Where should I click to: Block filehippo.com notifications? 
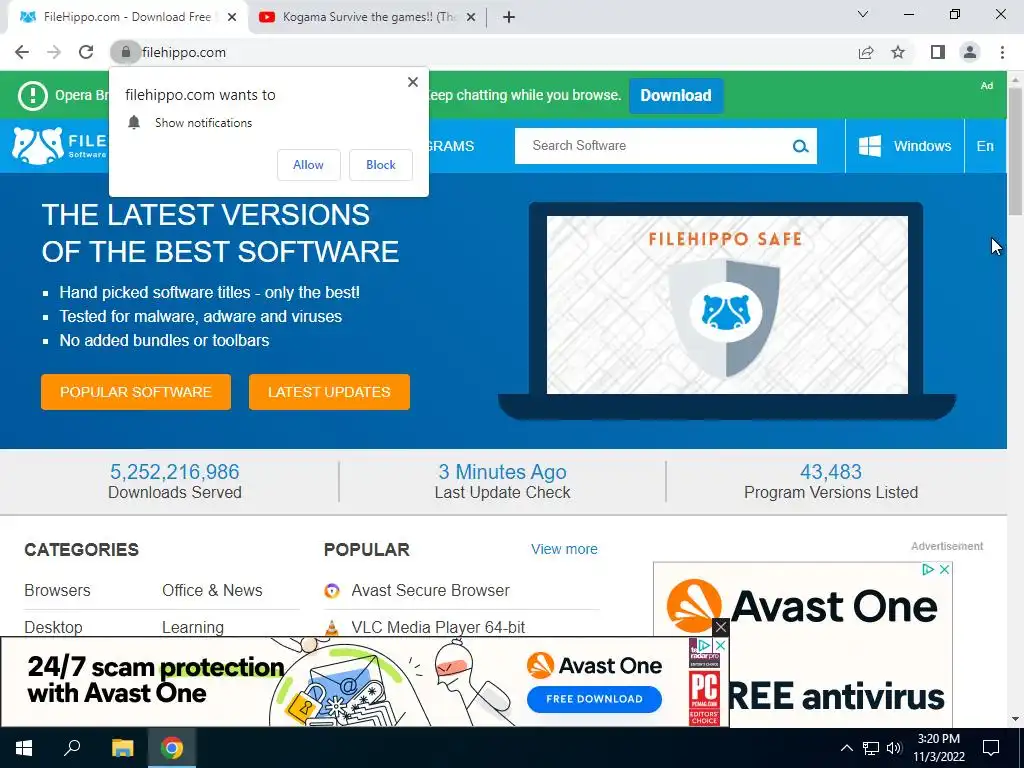[x=381, y=165]
